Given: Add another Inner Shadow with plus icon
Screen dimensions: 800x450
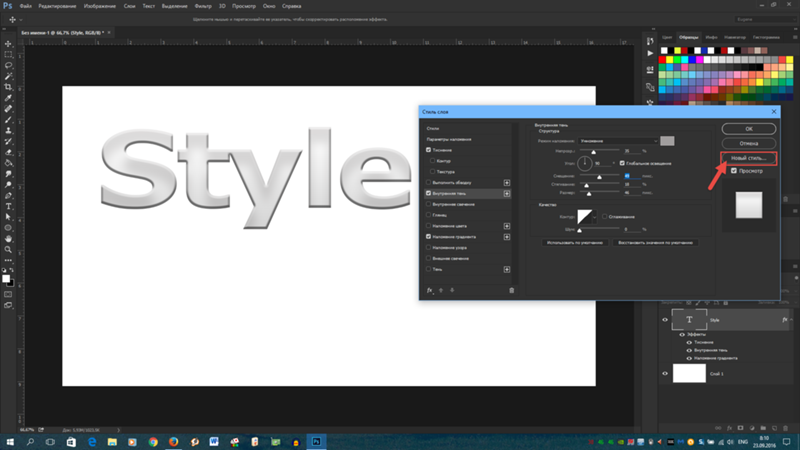Looking at the screenshot, I should [x=507, y=193].
